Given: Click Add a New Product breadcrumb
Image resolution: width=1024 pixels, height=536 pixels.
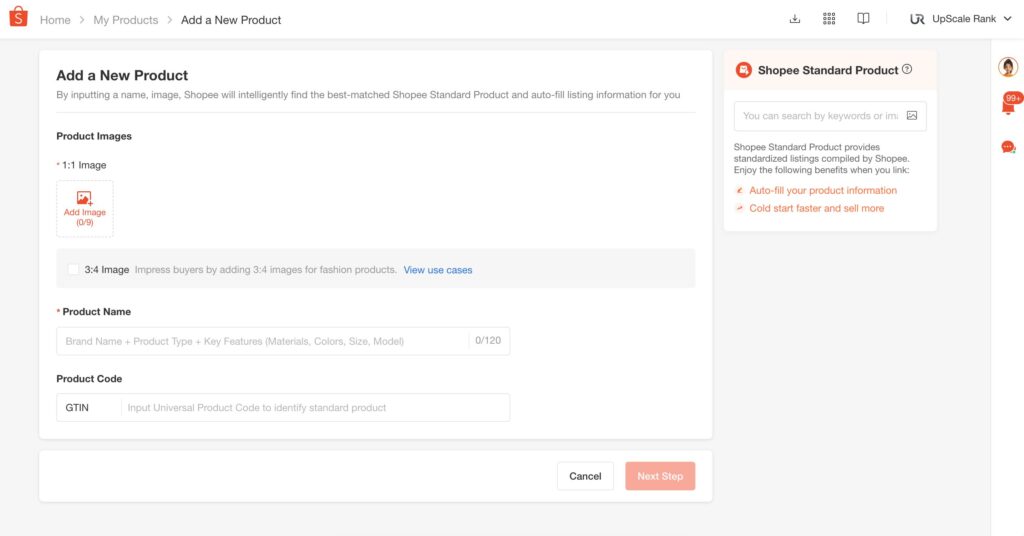Looking at the screenshot, I should [x=231, y=20].
